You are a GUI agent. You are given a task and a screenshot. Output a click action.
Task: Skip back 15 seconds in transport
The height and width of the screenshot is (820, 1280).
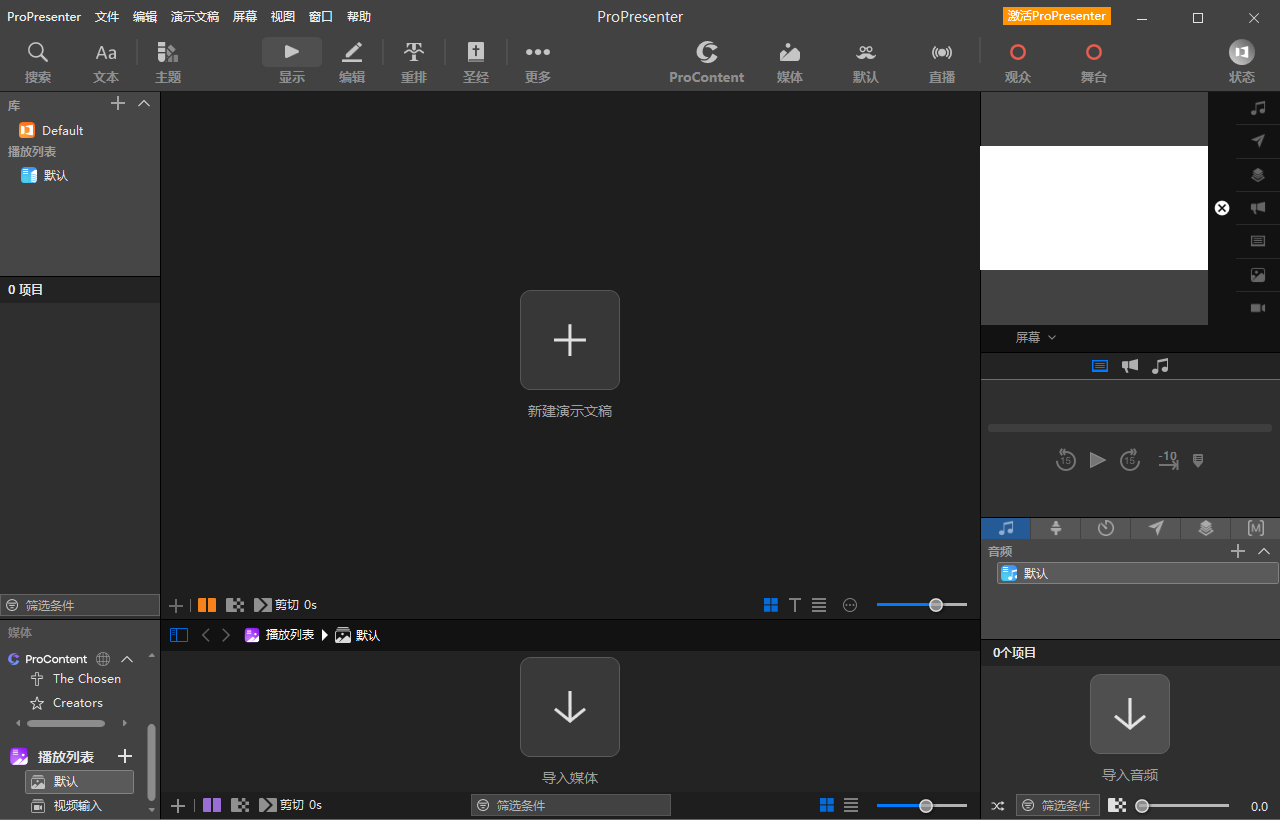click(1066, 460)
